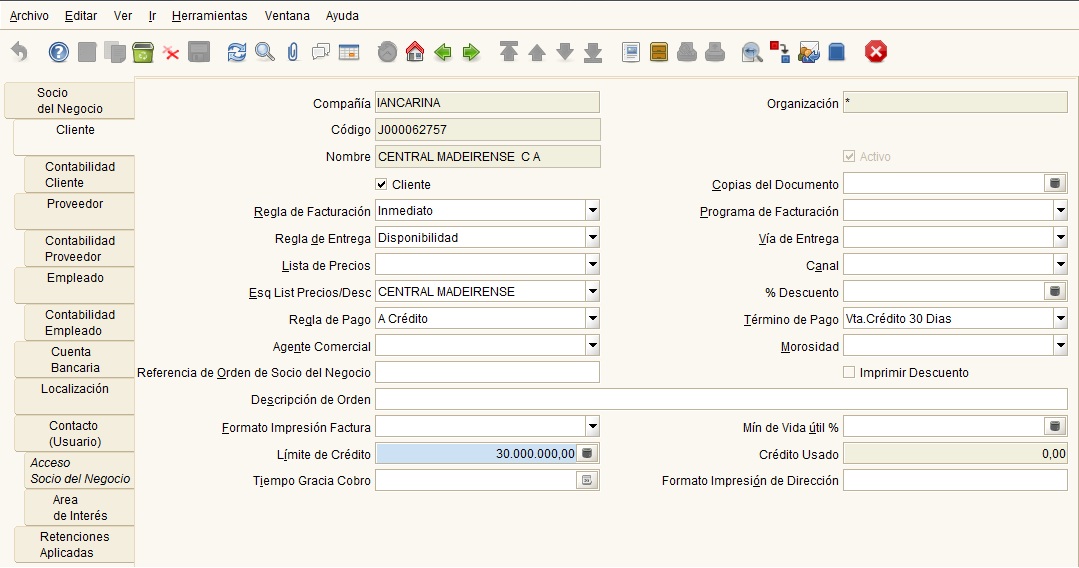1079x568 pixels.
Task: Click the Zoom Across toolbar icon
Action: [752, 52]
